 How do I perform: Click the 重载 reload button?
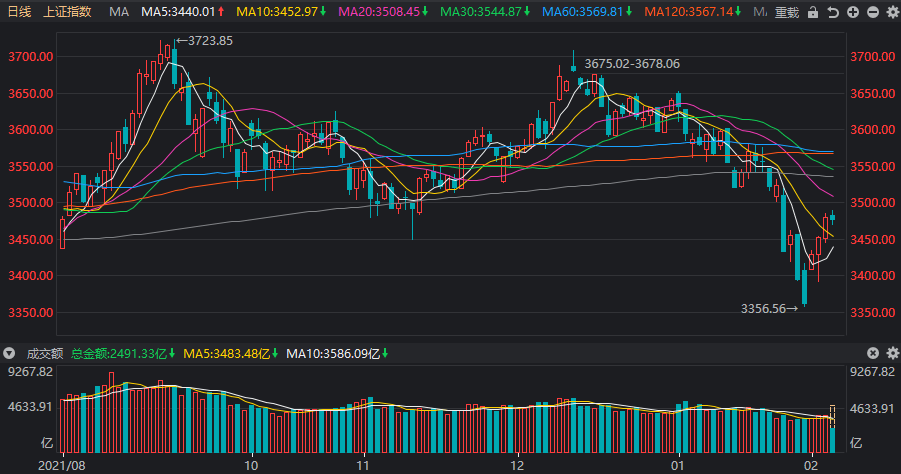point(787,12)
